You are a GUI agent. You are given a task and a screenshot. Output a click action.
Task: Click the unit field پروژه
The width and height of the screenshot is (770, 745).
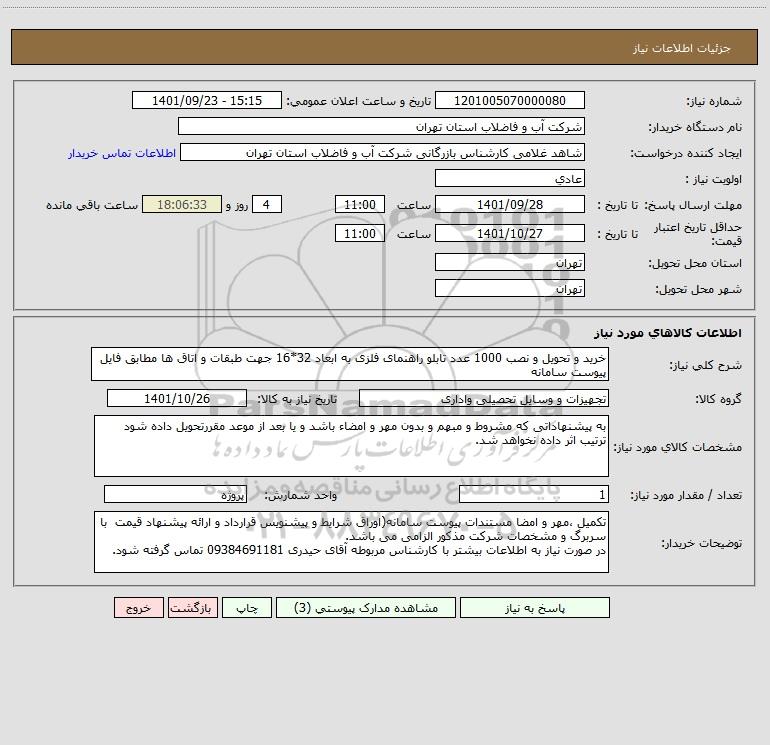[x=175, y=495]
